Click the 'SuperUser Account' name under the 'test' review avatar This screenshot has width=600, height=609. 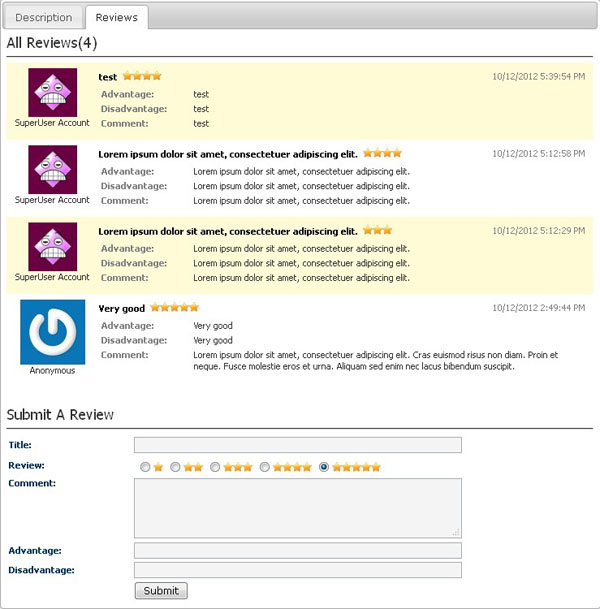coord(52,123)
